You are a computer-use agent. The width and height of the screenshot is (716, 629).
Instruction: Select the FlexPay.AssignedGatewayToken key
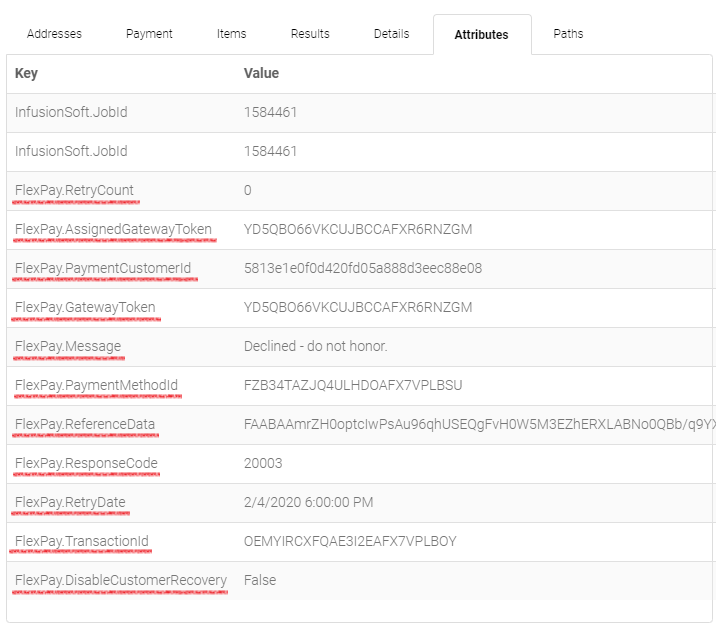pyautogui.click(x=113, y=229)
